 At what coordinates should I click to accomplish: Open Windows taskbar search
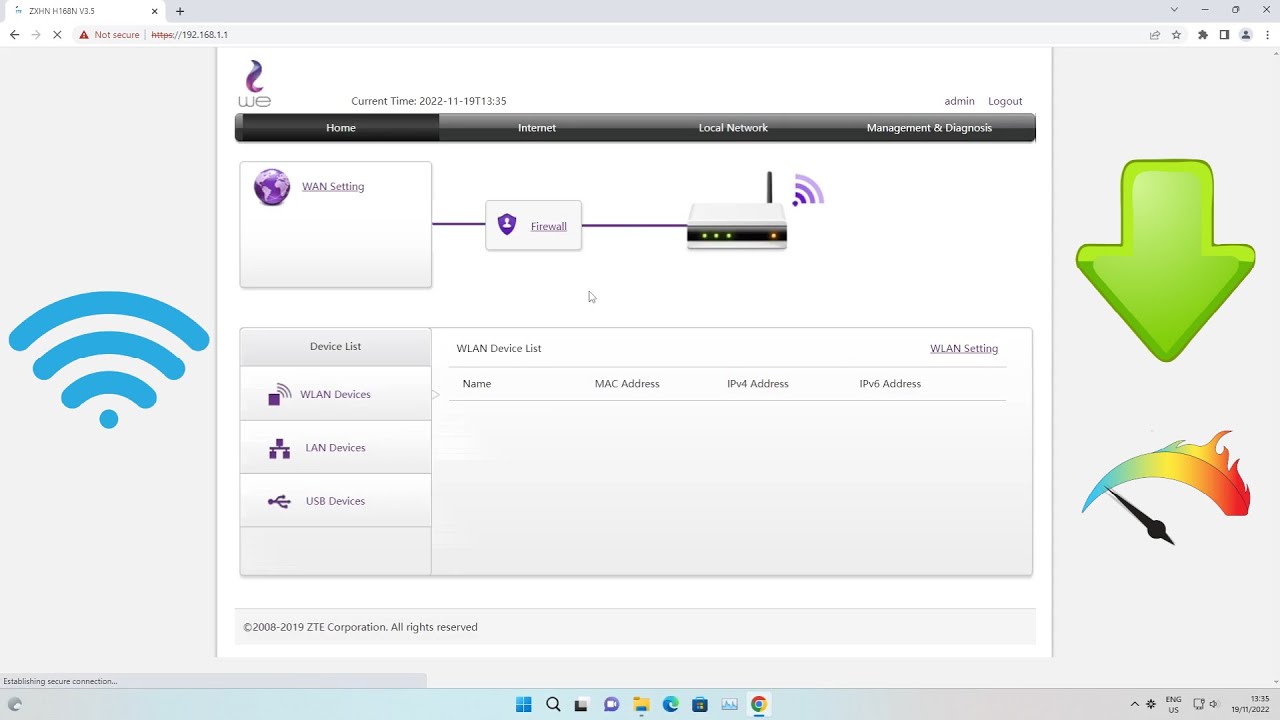pyautogui.click(x=553, y=704)
